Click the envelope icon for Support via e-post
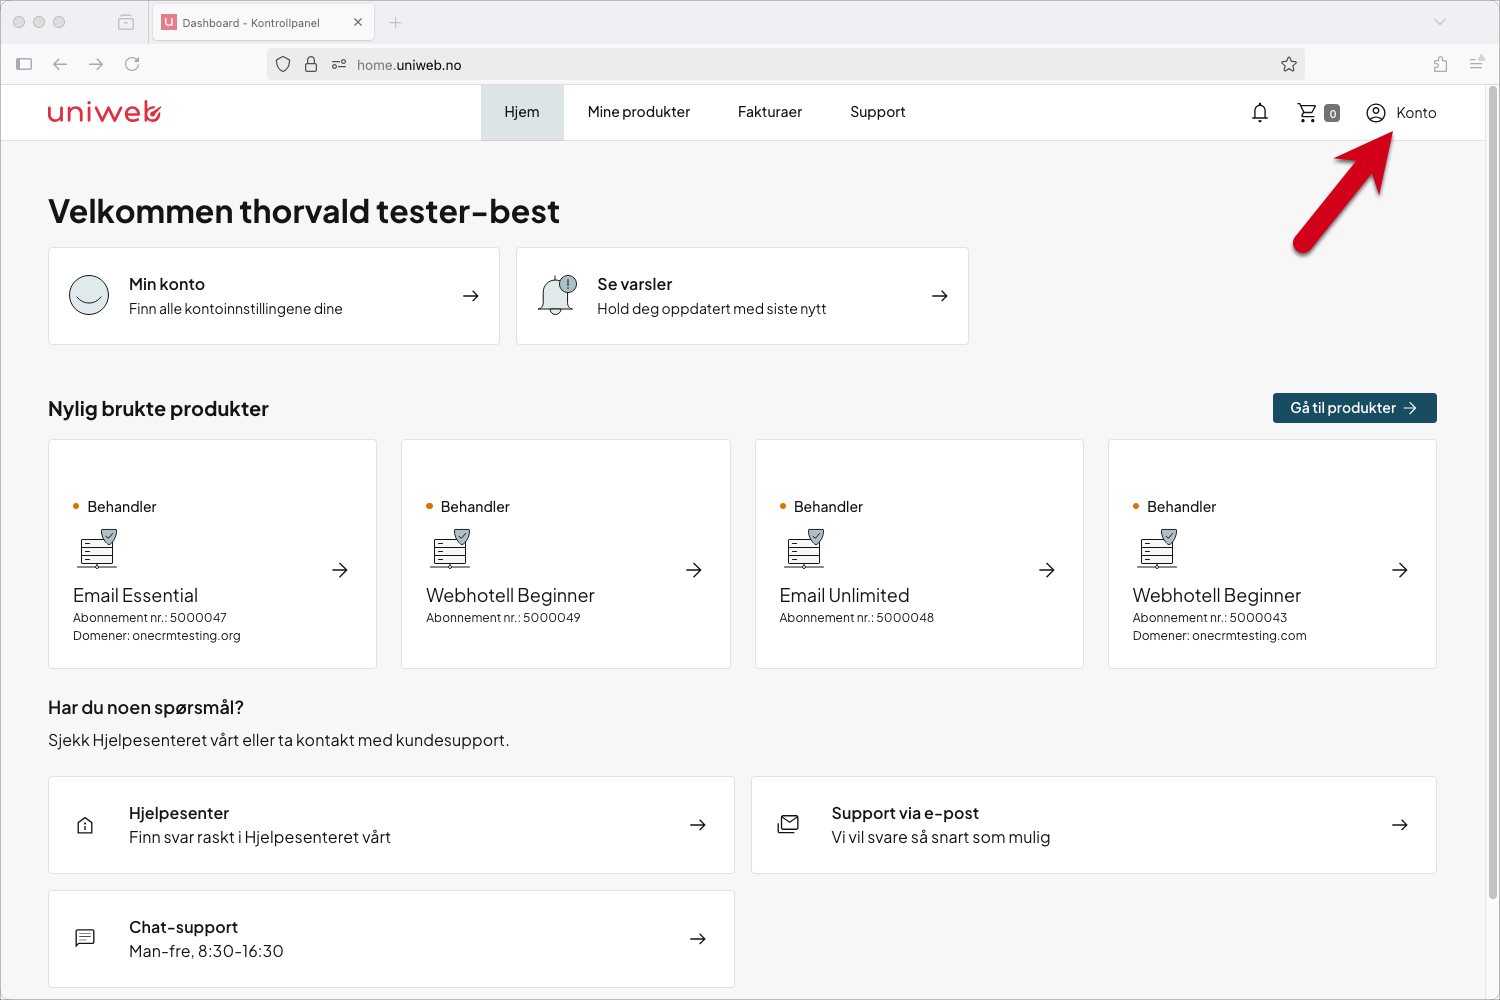The image size is (1500, 1000). click(788, 825)
